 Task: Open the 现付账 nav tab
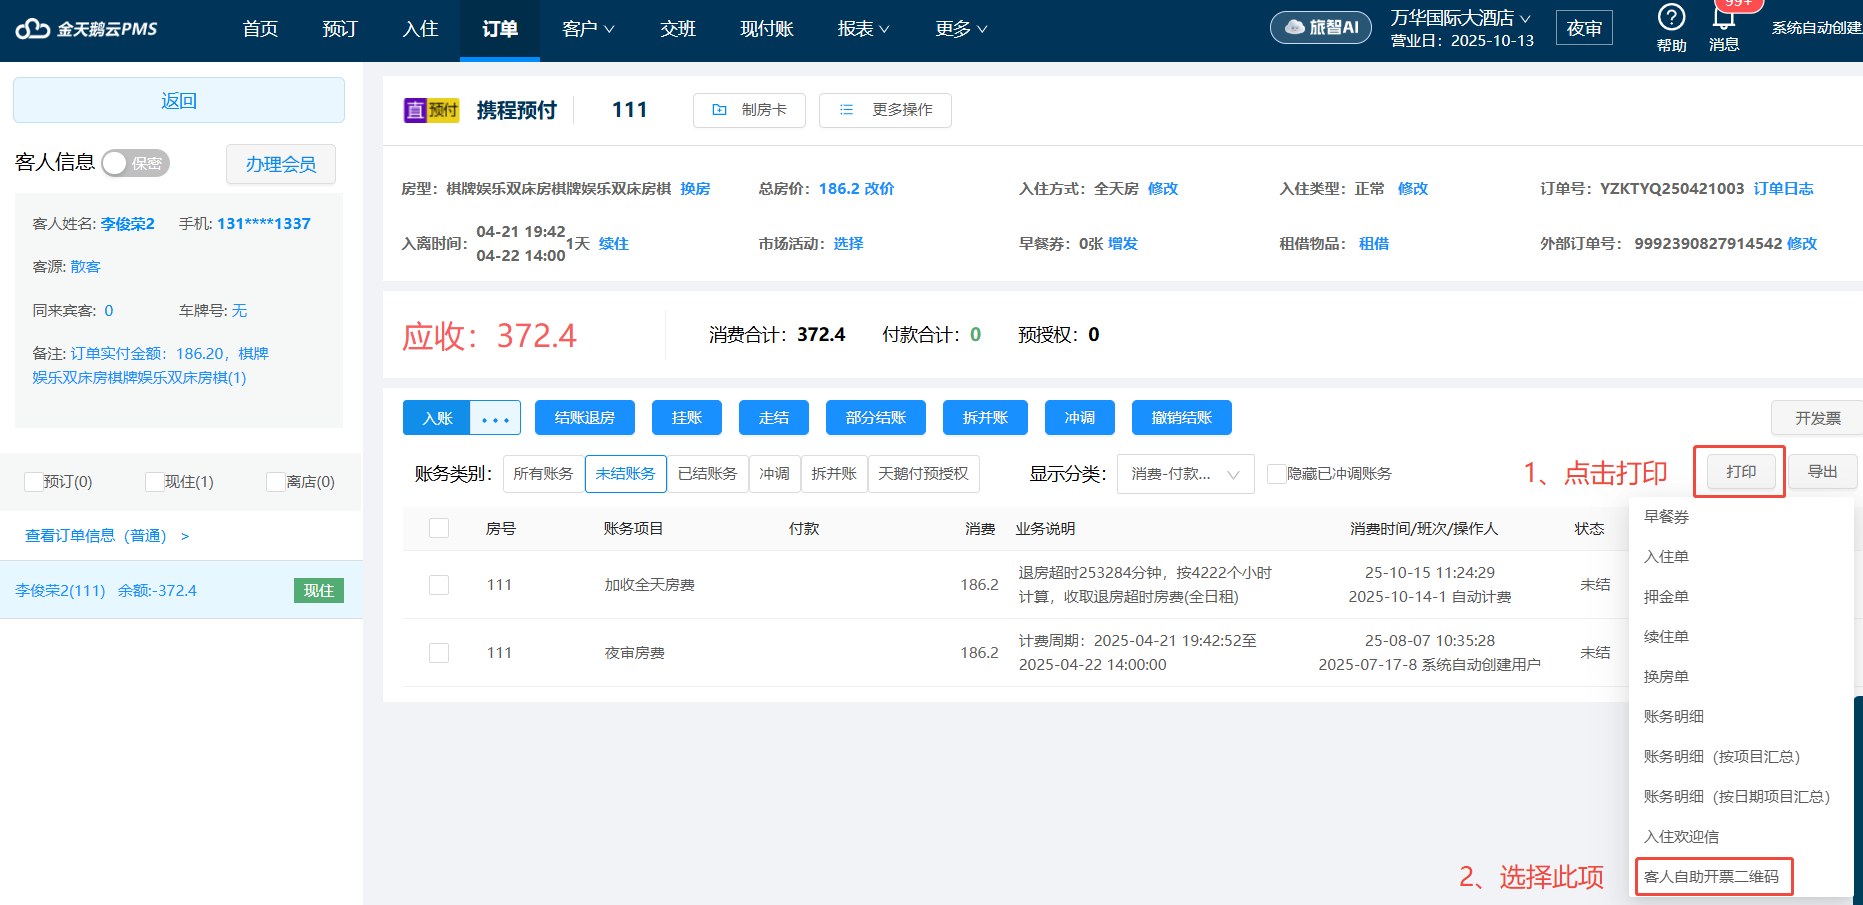(x=767, y=29)
